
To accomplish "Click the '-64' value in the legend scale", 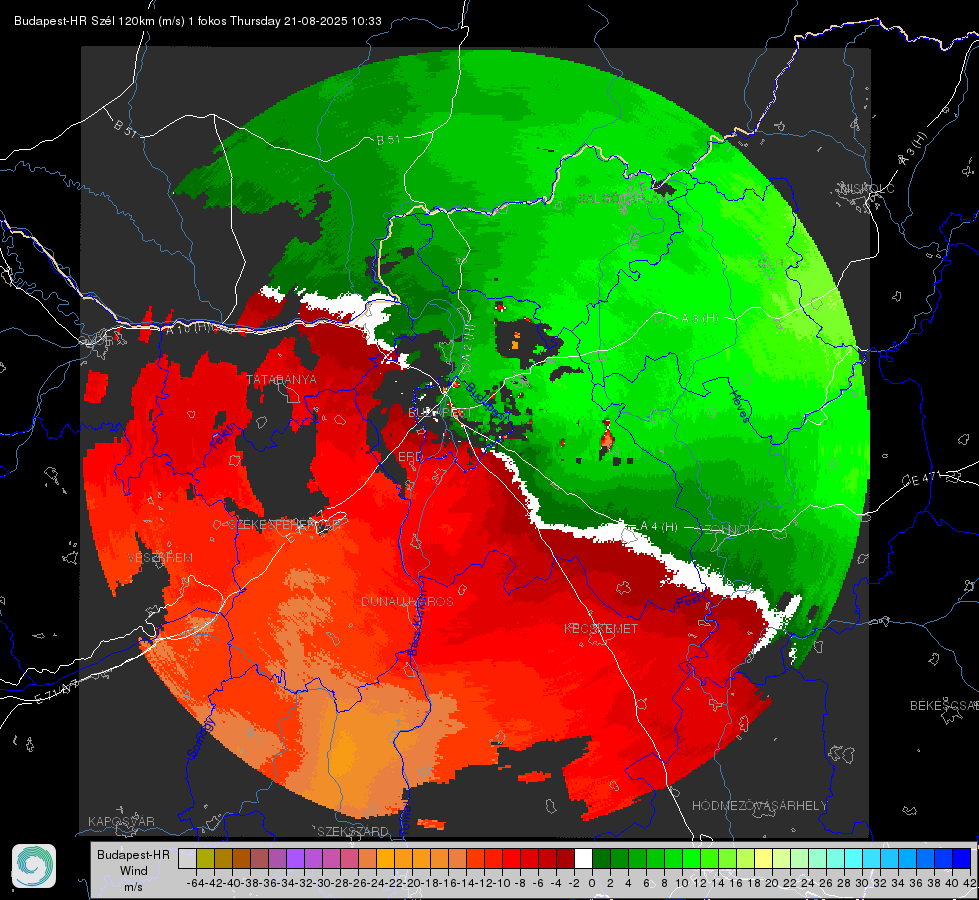I will pos(195,883).
